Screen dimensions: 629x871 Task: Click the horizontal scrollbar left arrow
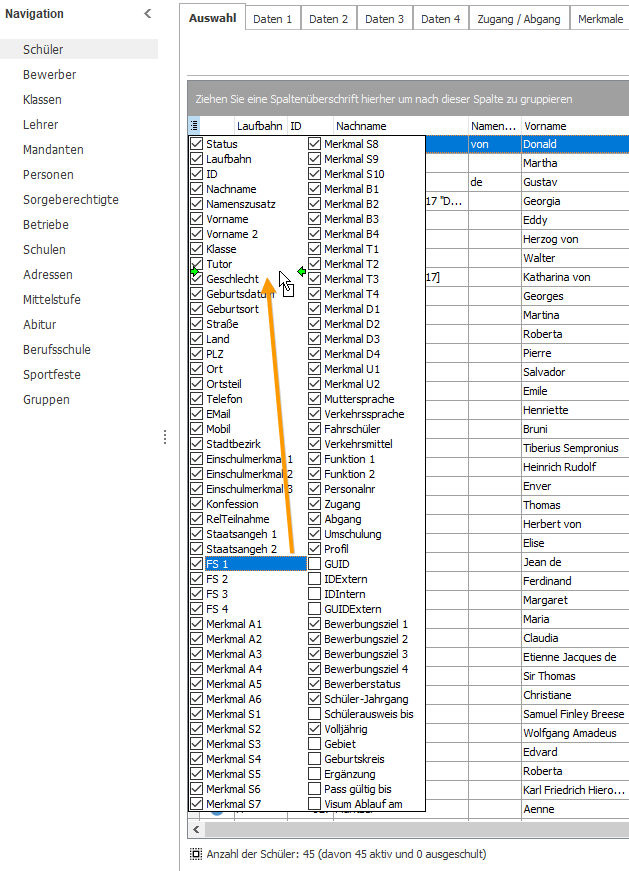click(x=196, y=829)
